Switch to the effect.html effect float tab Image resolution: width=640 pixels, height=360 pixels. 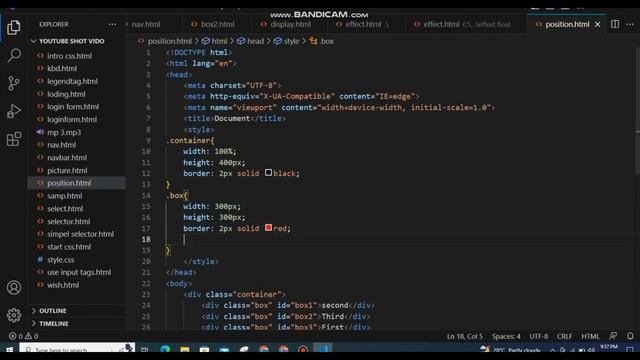point(466,24)
